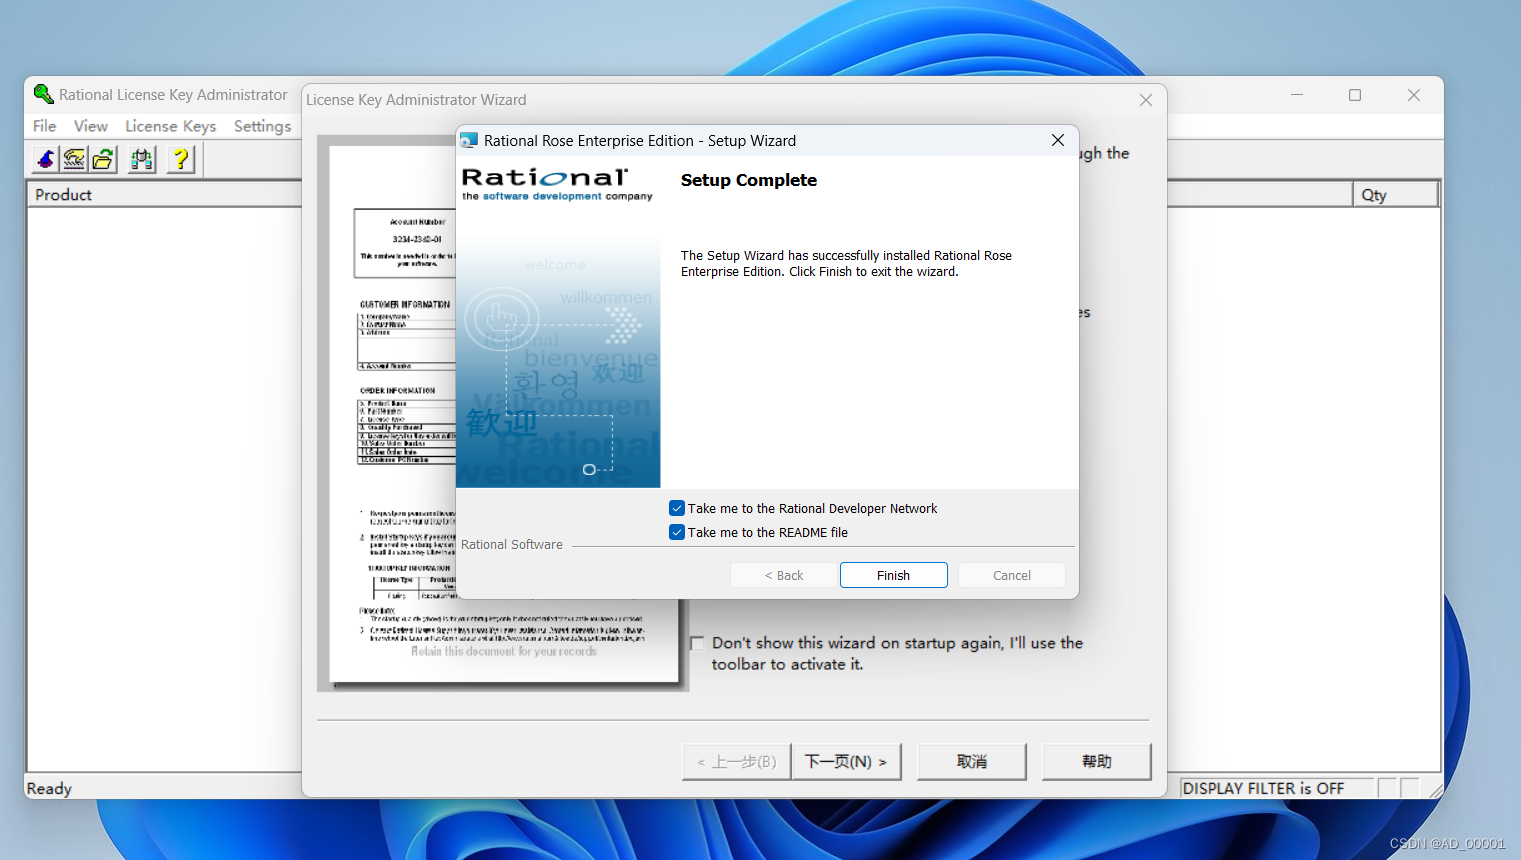Open the Settings menu
This screenshot has width=1521, height=860.
point(262,126)
